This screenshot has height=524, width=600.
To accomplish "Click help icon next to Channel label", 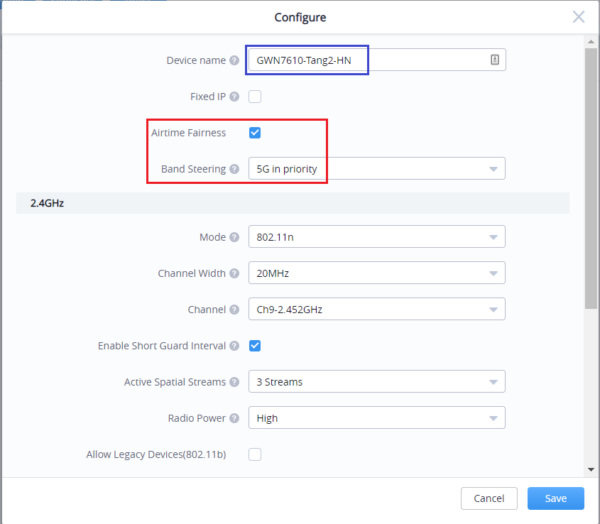I will pyautogui.click(x=234, y=310).
